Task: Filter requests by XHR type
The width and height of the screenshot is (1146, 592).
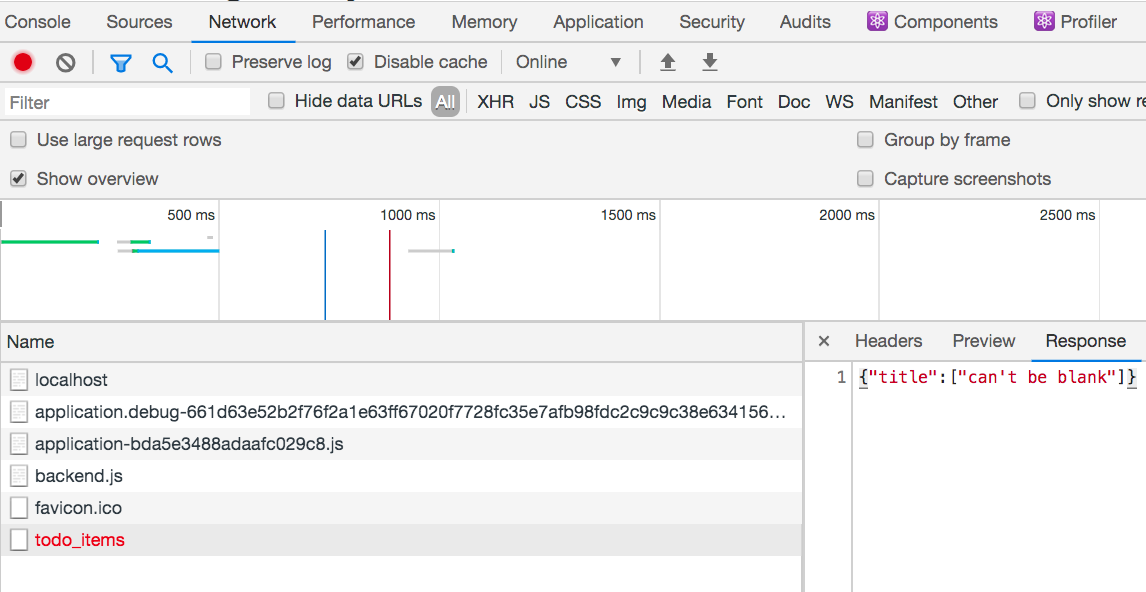Action: coord(495,101)
